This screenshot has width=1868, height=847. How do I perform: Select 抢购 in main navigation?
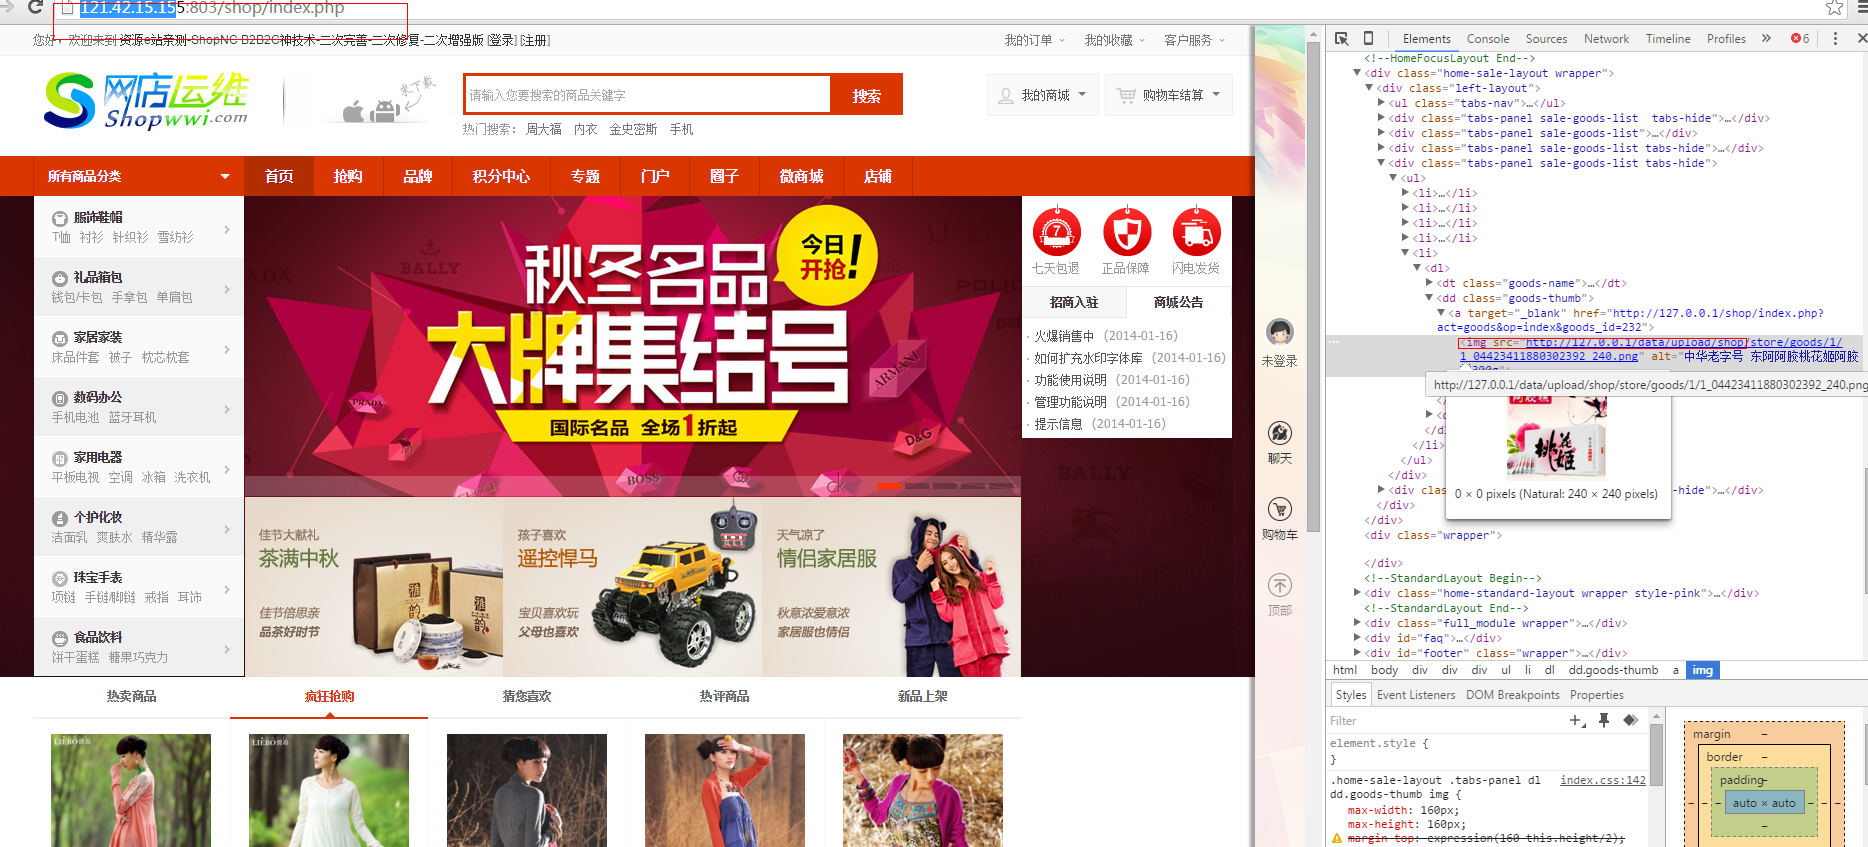pyautogui.click(x=348, y=176)
